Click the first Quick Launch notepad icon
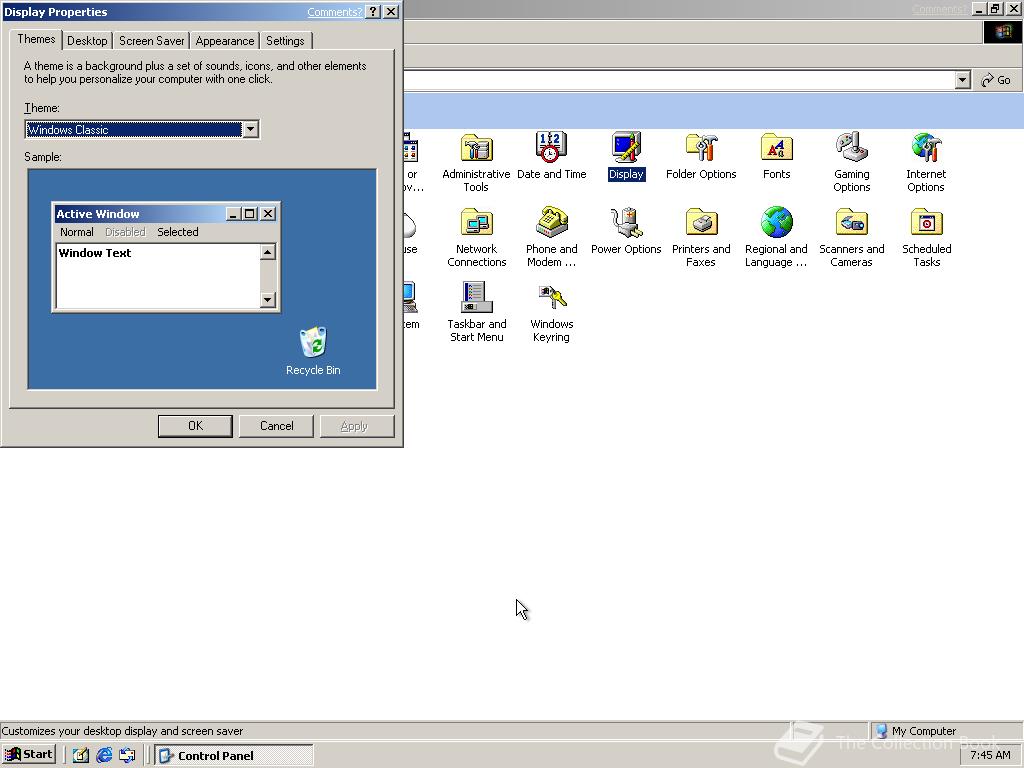 click(x=80, y=756)
